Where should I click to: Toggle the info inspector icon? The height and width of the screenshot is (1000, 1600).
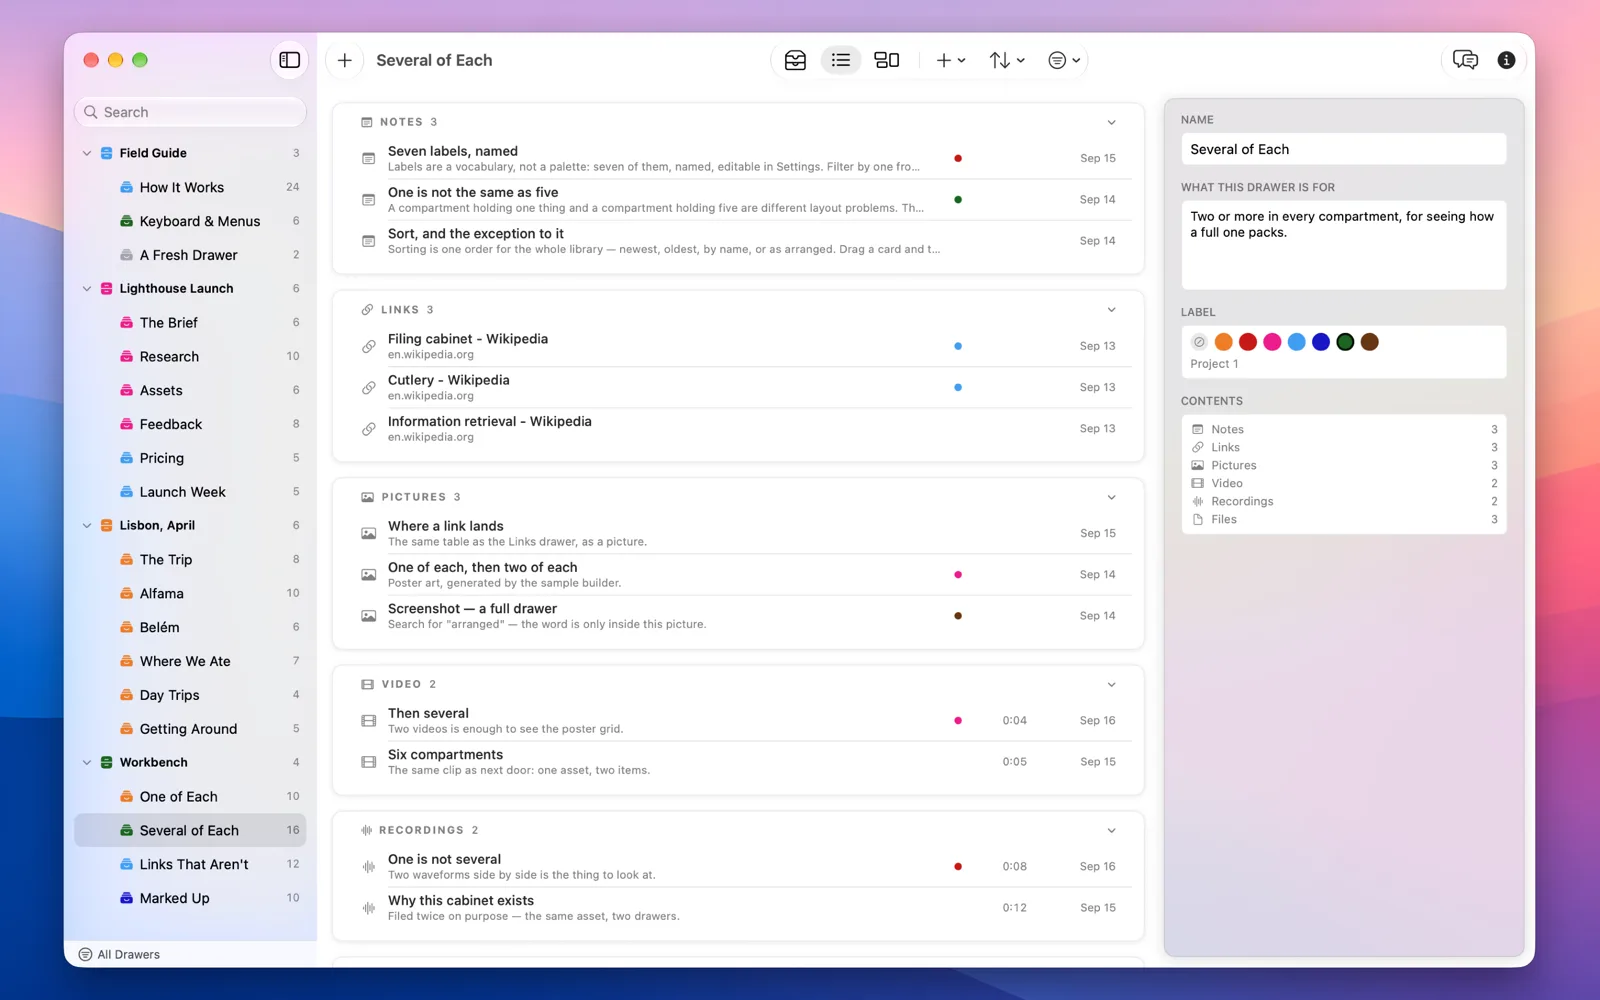pos(1506,60)
